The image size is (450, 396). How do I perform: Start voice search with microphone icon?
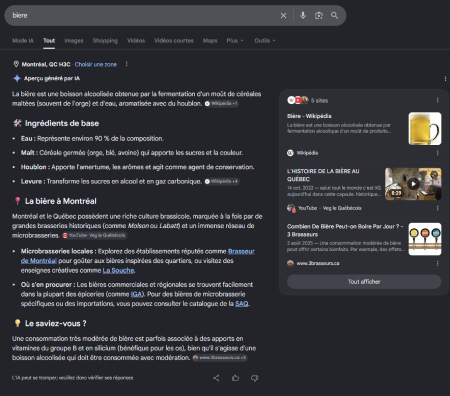[303, 15]
